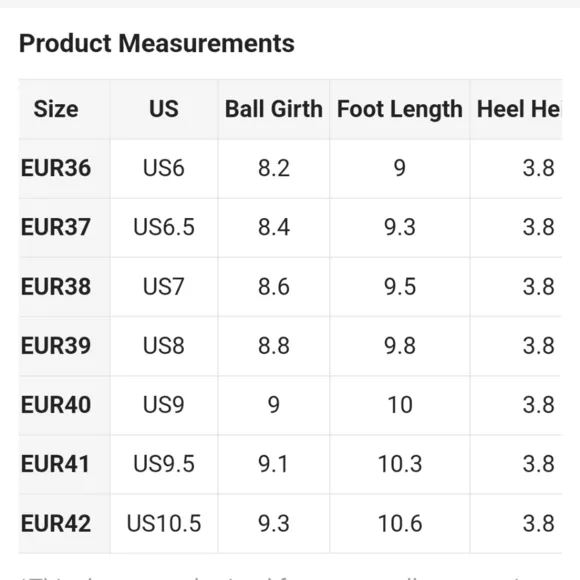The image size is (580, 580).
Task: Click the partially visible Heel Height header
Action: tap(519, 109)
